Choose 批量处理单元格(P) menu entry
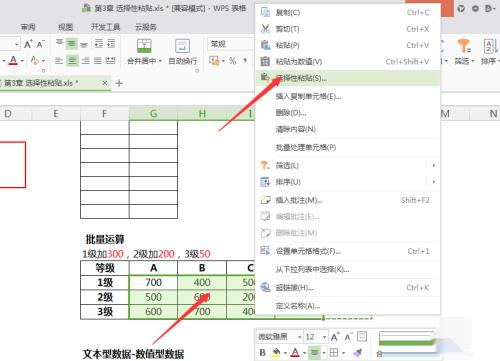Image resolution: width=500 pixels, height=361 pixels. coord(348,147)
